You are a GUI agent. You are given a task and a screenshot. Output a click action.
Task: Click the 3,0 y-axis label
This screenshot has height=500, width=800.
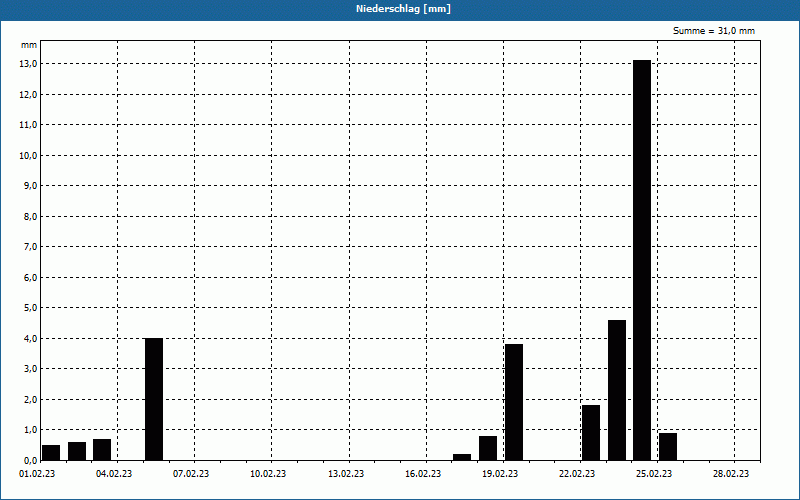(x=30, y=369)
